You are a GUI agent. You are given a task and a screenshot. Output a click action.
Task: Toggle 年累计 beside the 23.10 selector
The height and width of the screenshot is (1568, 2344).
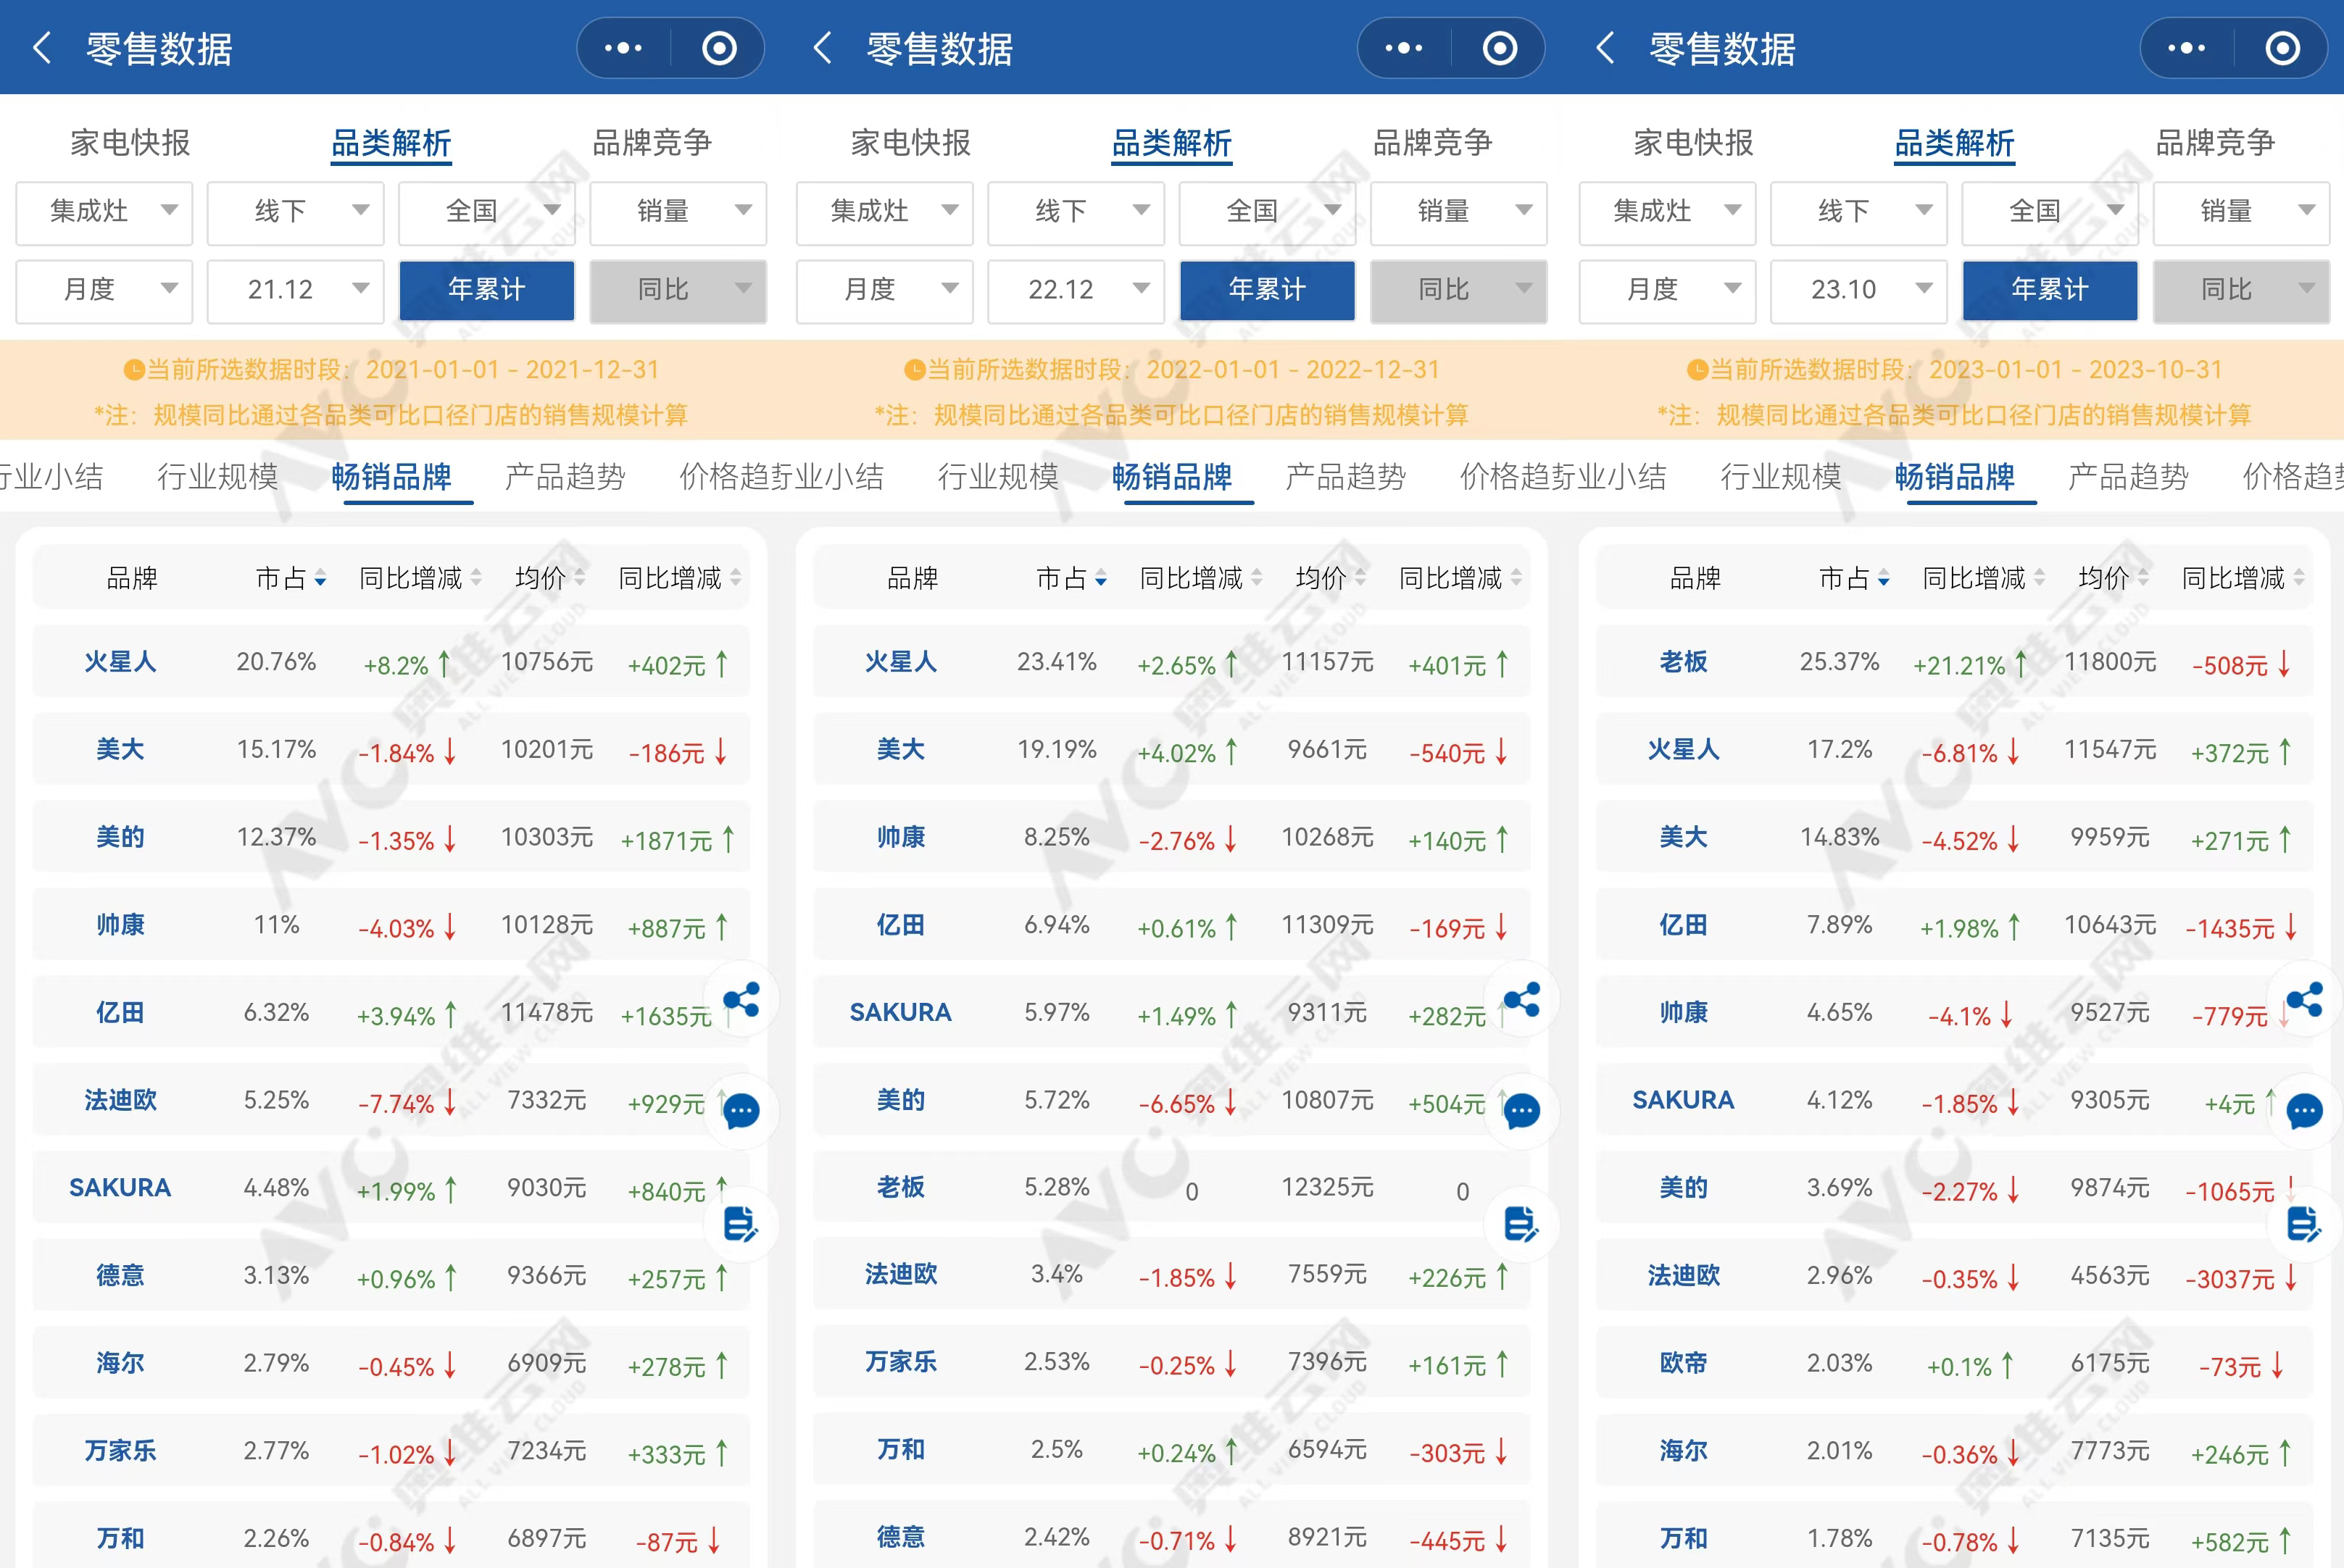coord(2050,290)
